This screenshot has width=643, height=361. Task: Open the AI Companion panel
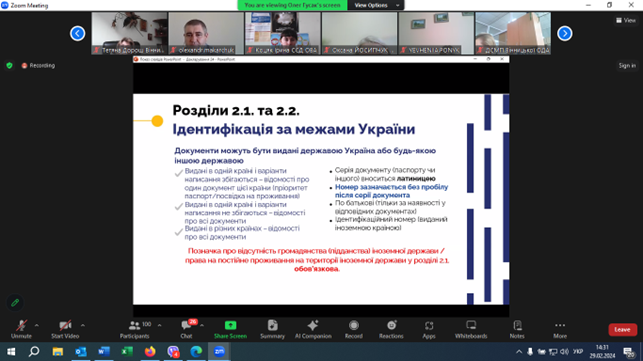click(x=313, y=329)
